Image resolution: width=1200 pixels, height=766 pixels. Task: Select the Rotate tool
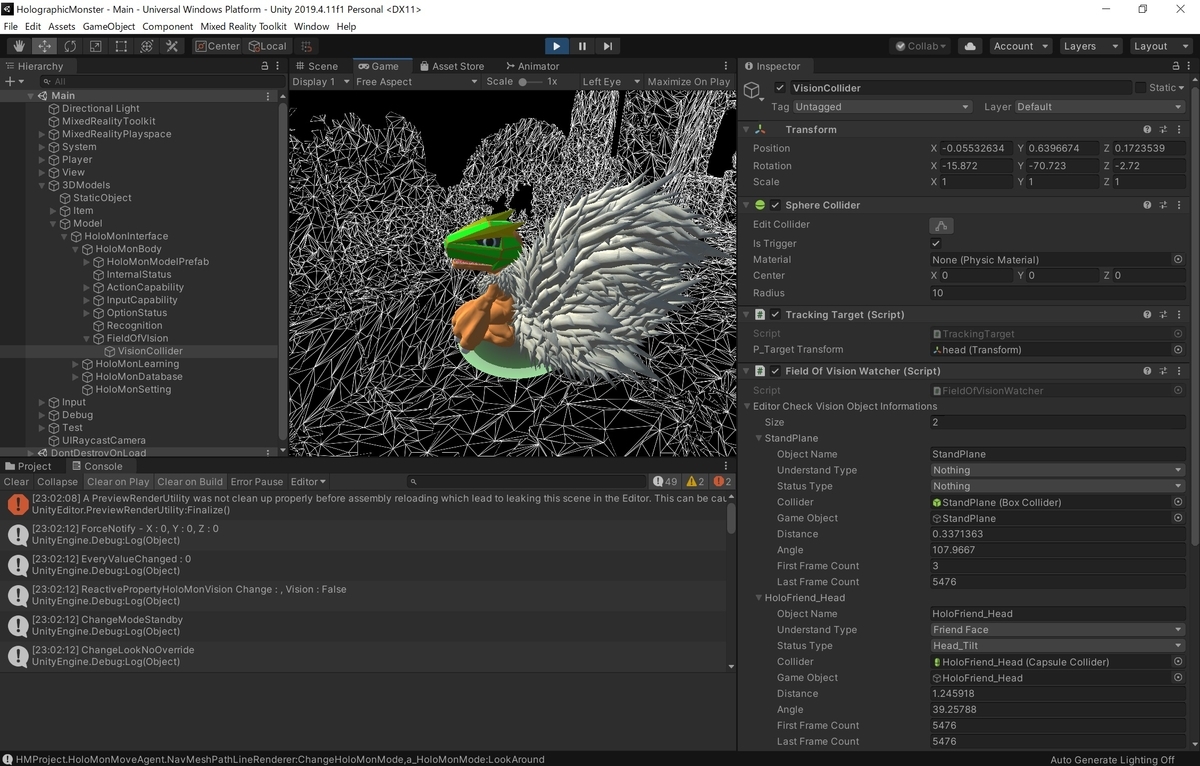click(70, 46)
